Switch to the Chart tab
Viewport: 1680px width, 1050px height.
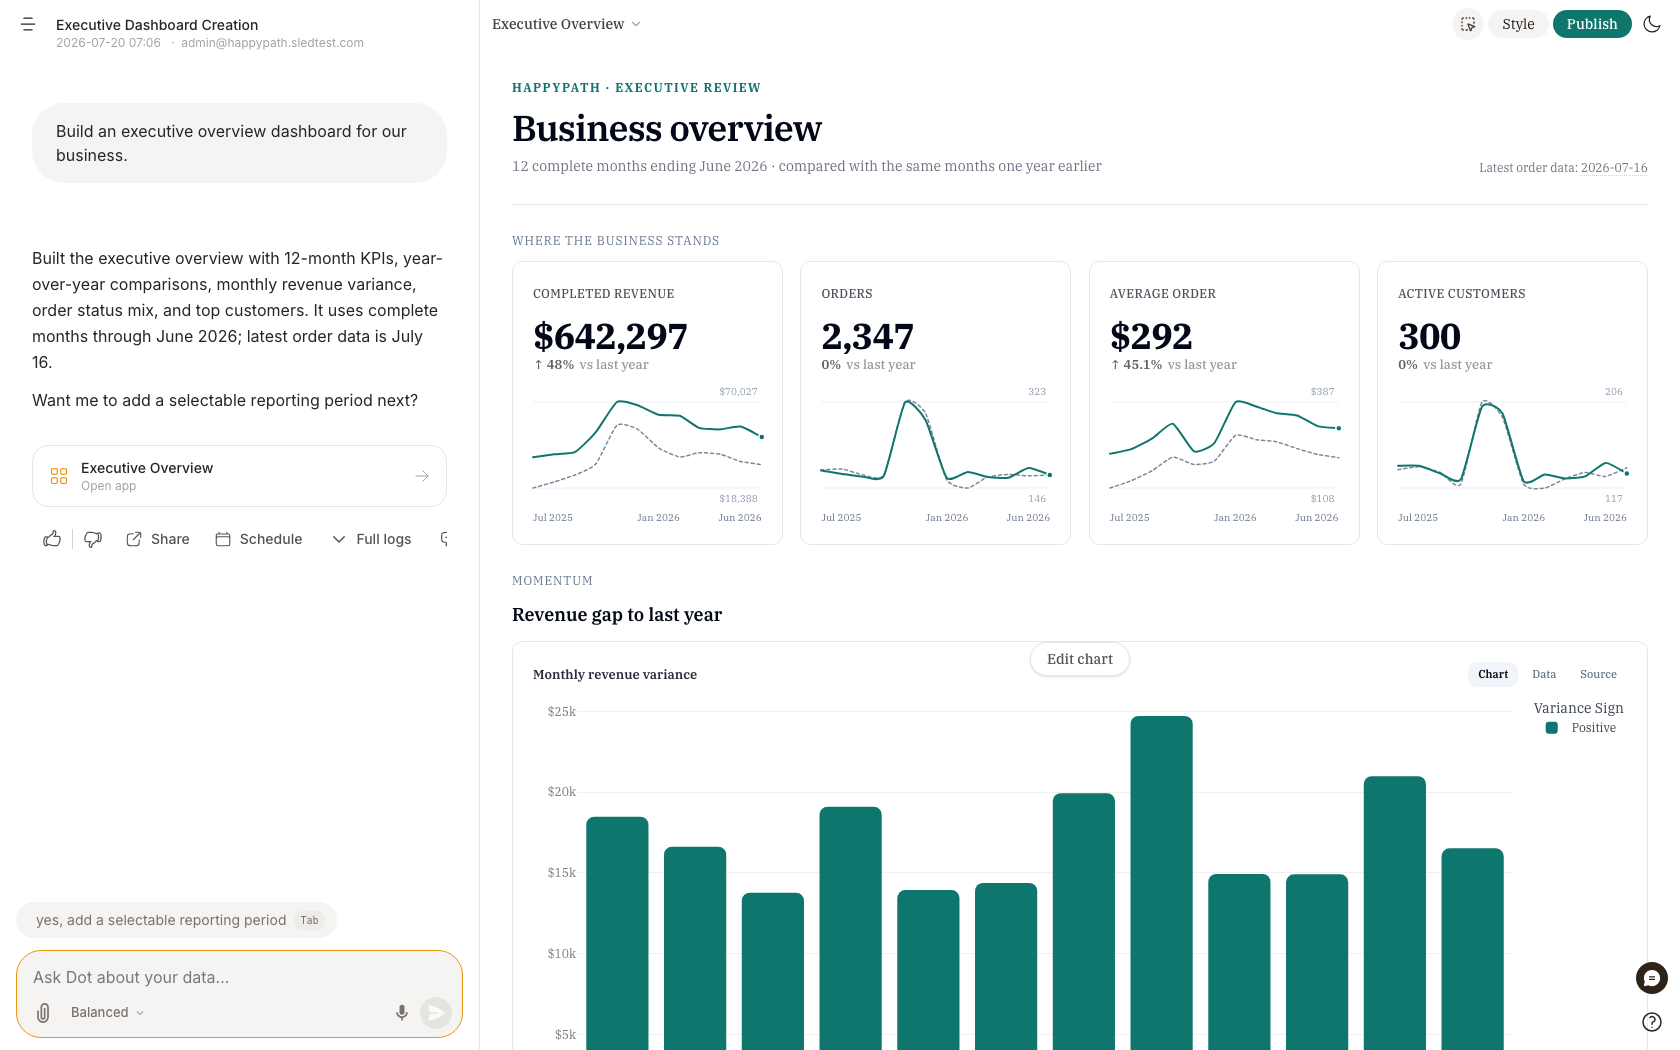coord(1493,674)
